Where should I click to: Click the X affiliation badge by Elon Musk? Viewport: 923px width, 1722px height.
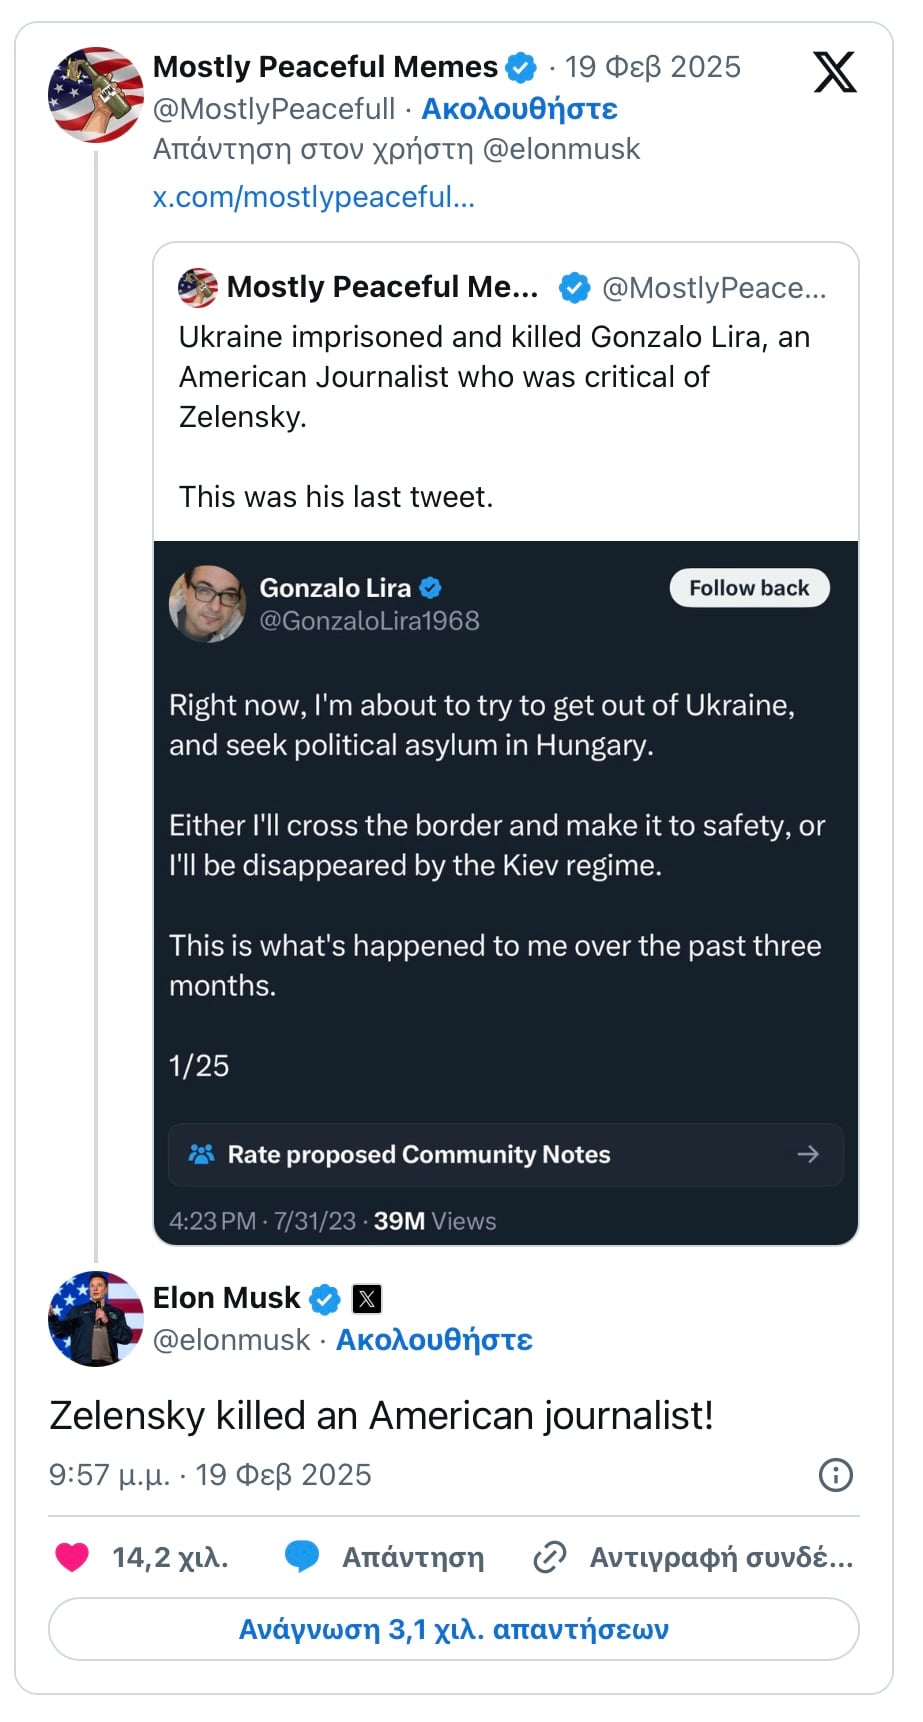pyautogui.click(x=367, y=1299)
